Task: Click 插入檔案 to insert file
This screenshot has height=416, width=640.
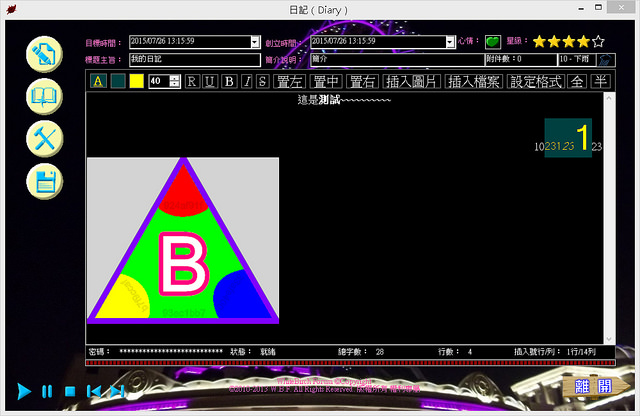Action: point(473,81)
